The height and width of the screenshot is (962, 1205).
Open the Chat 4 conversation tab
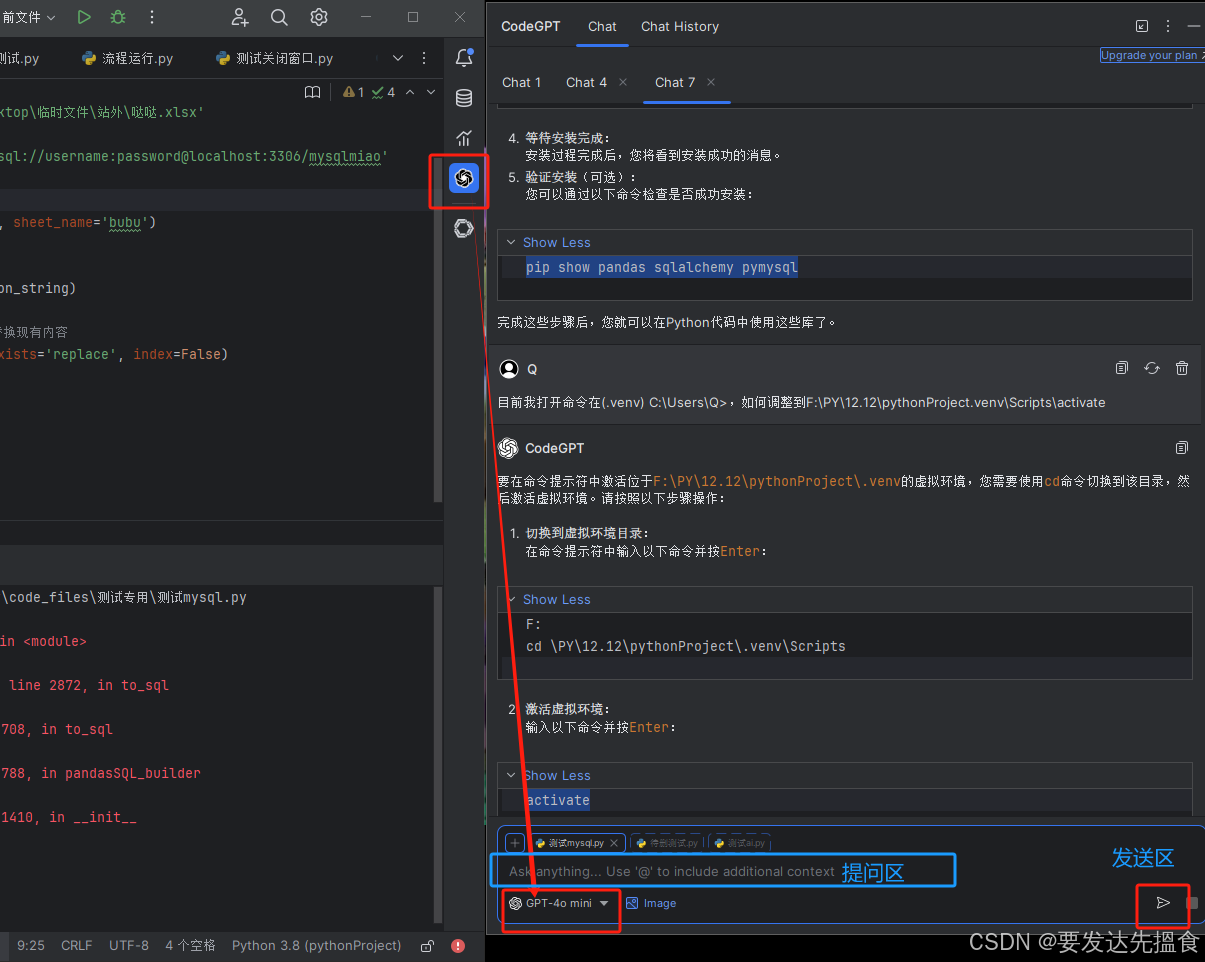point(586,82)
